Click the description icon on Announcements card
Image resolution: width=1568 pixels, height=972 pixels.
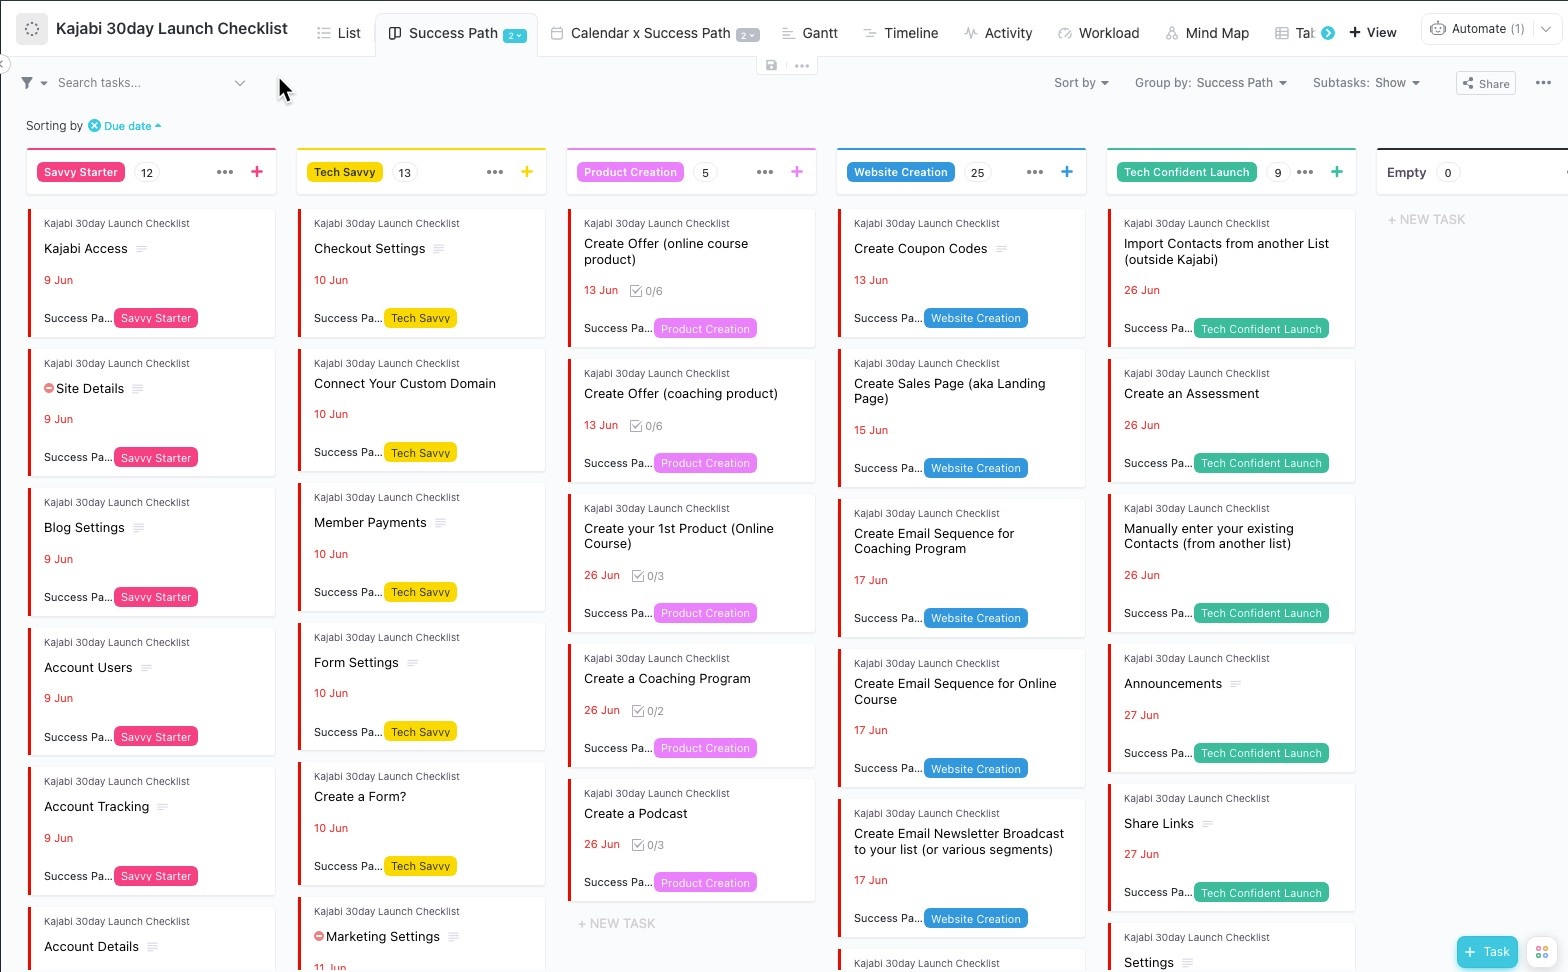[x=1235, y=684]
